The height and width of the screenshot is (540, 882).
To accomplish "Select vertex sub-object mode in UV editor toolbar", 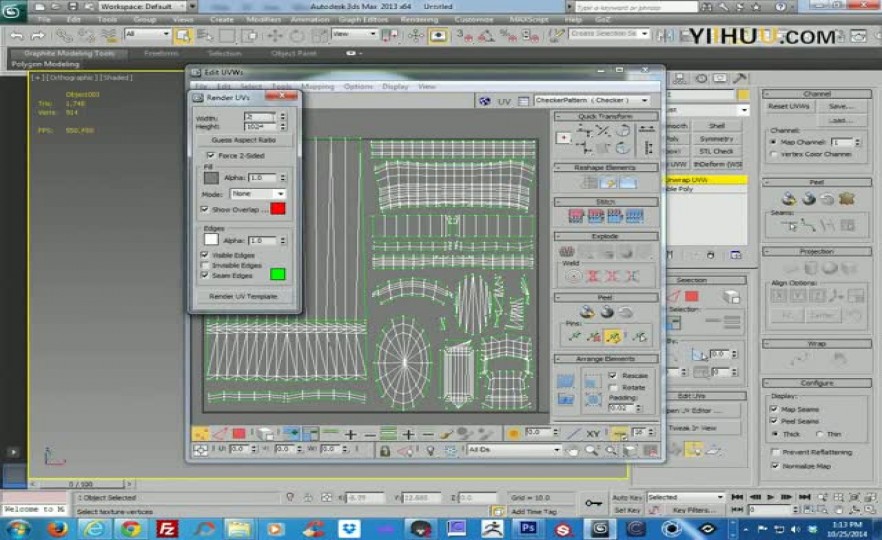I will 200,434.
